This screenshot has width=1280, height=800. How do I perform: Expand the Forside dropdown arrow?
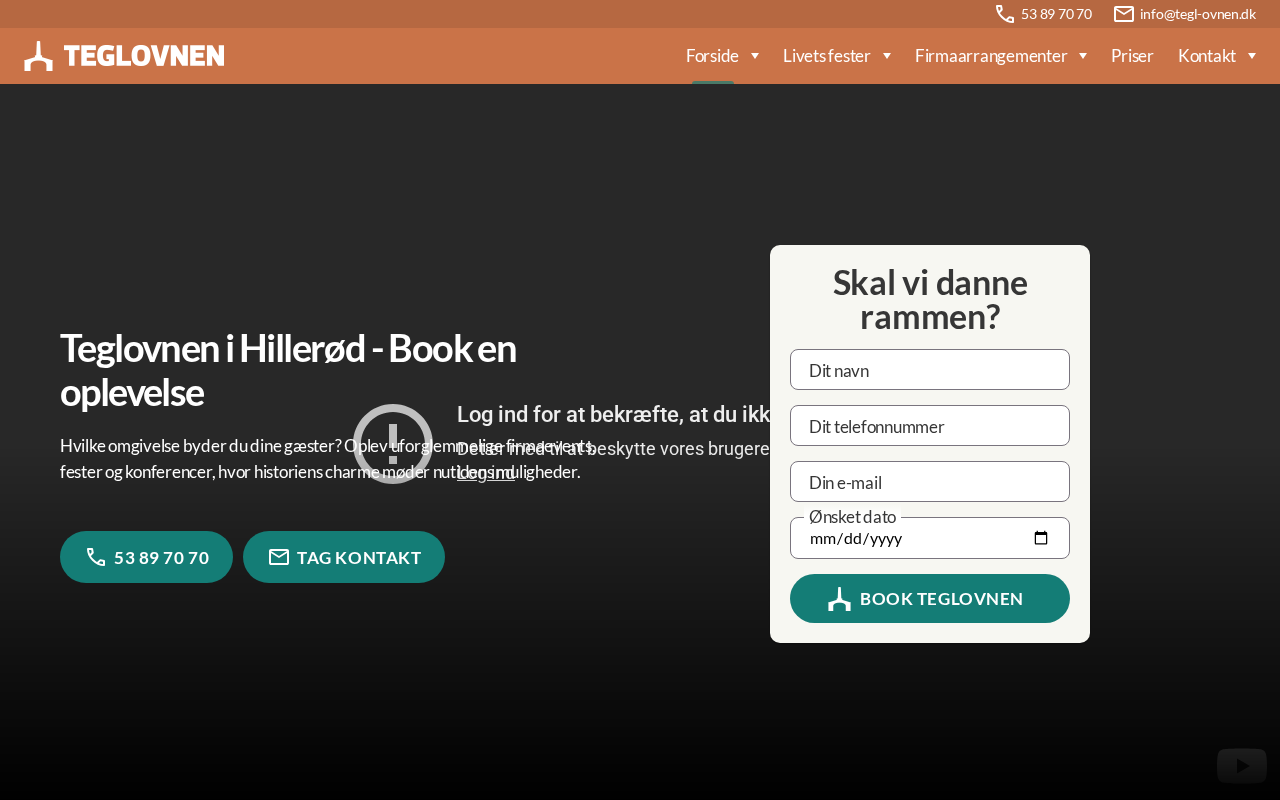click(x=755, y=56)
